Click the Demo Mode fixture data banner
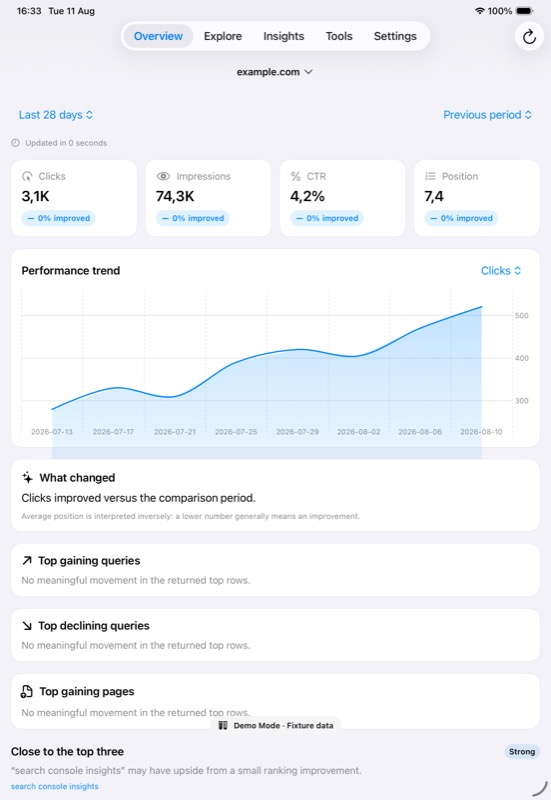 276,725
